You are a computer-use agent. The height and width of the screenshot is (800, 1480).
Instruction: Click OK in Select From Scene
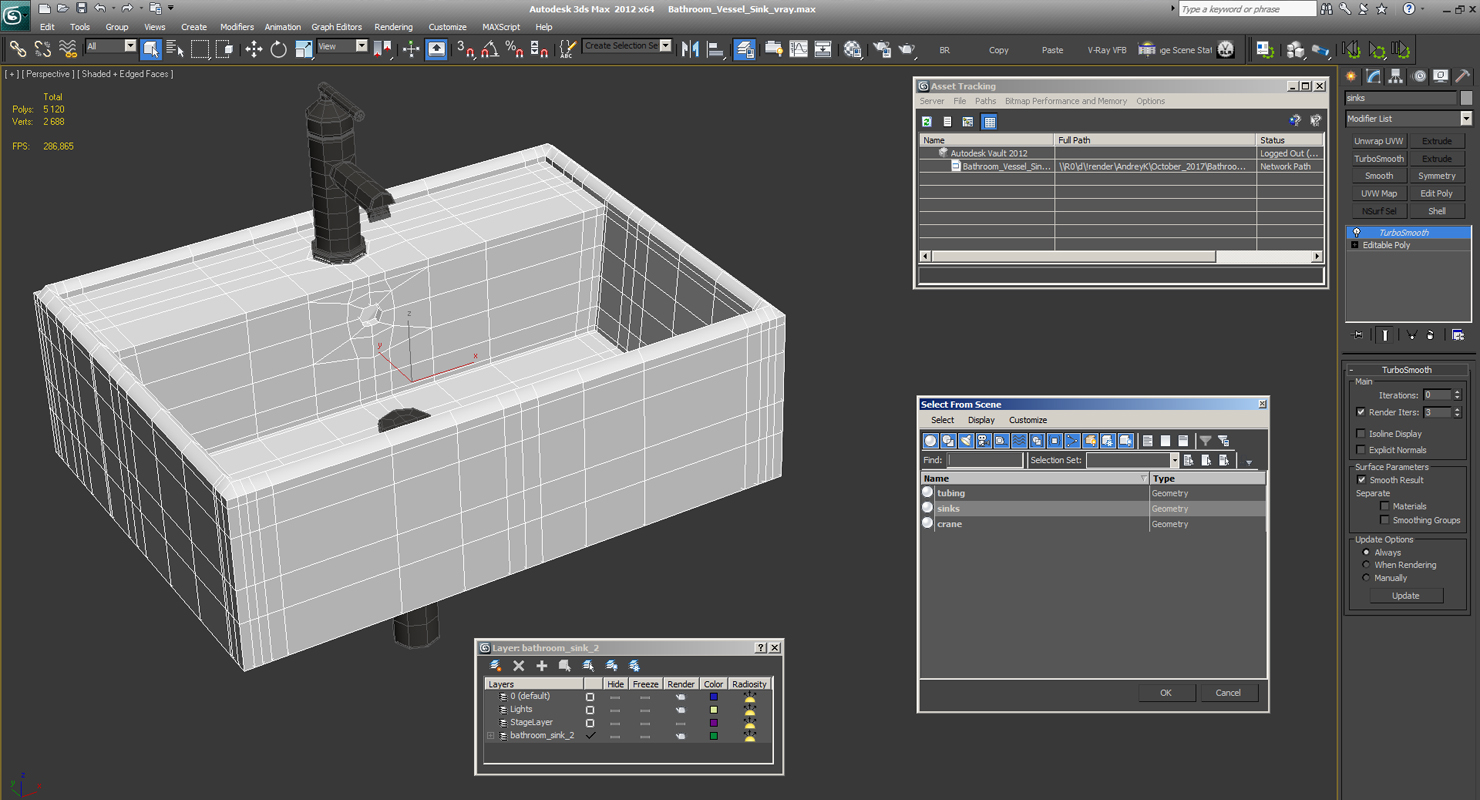click(x=1166, y=693)
